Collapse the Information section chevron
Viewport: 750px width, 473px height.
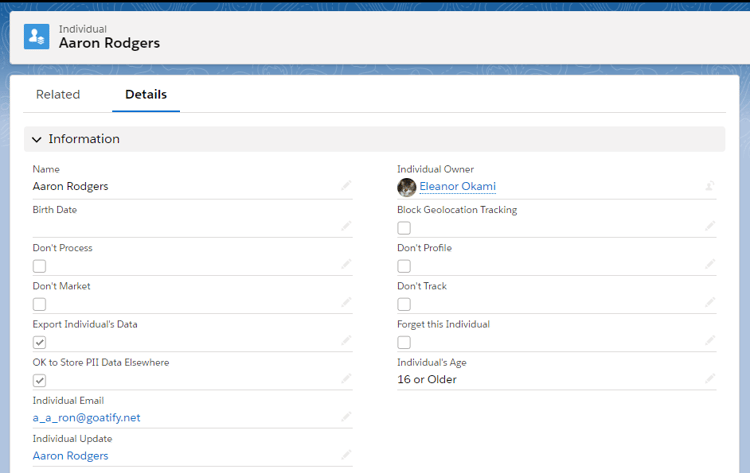pyautogui.click(x=36, y=139)
